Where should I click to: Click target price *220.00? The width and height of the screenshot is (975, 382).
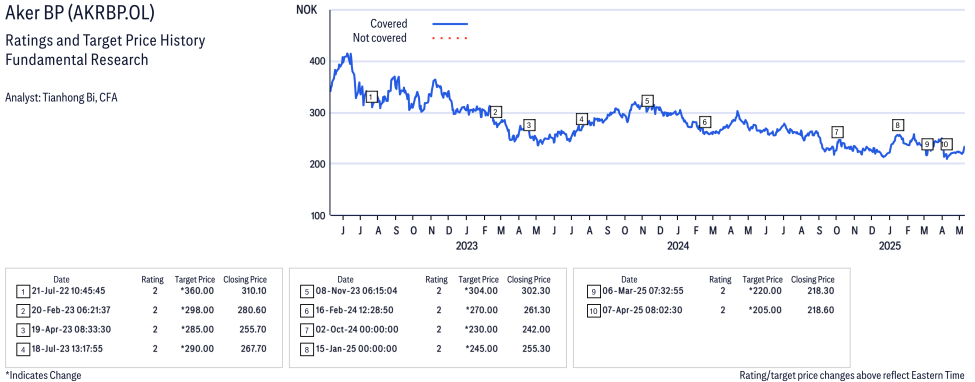click(765, 291)
